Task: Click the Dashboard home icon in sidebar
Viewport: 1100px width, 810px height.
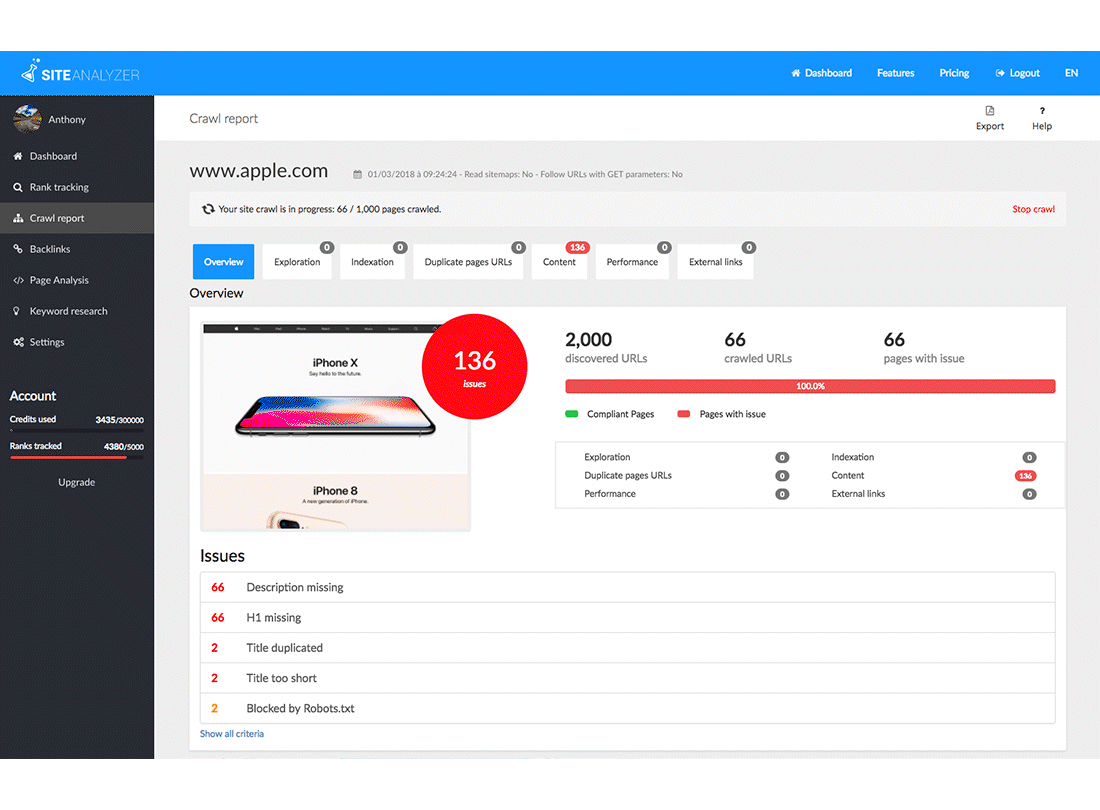Action: 18,156
